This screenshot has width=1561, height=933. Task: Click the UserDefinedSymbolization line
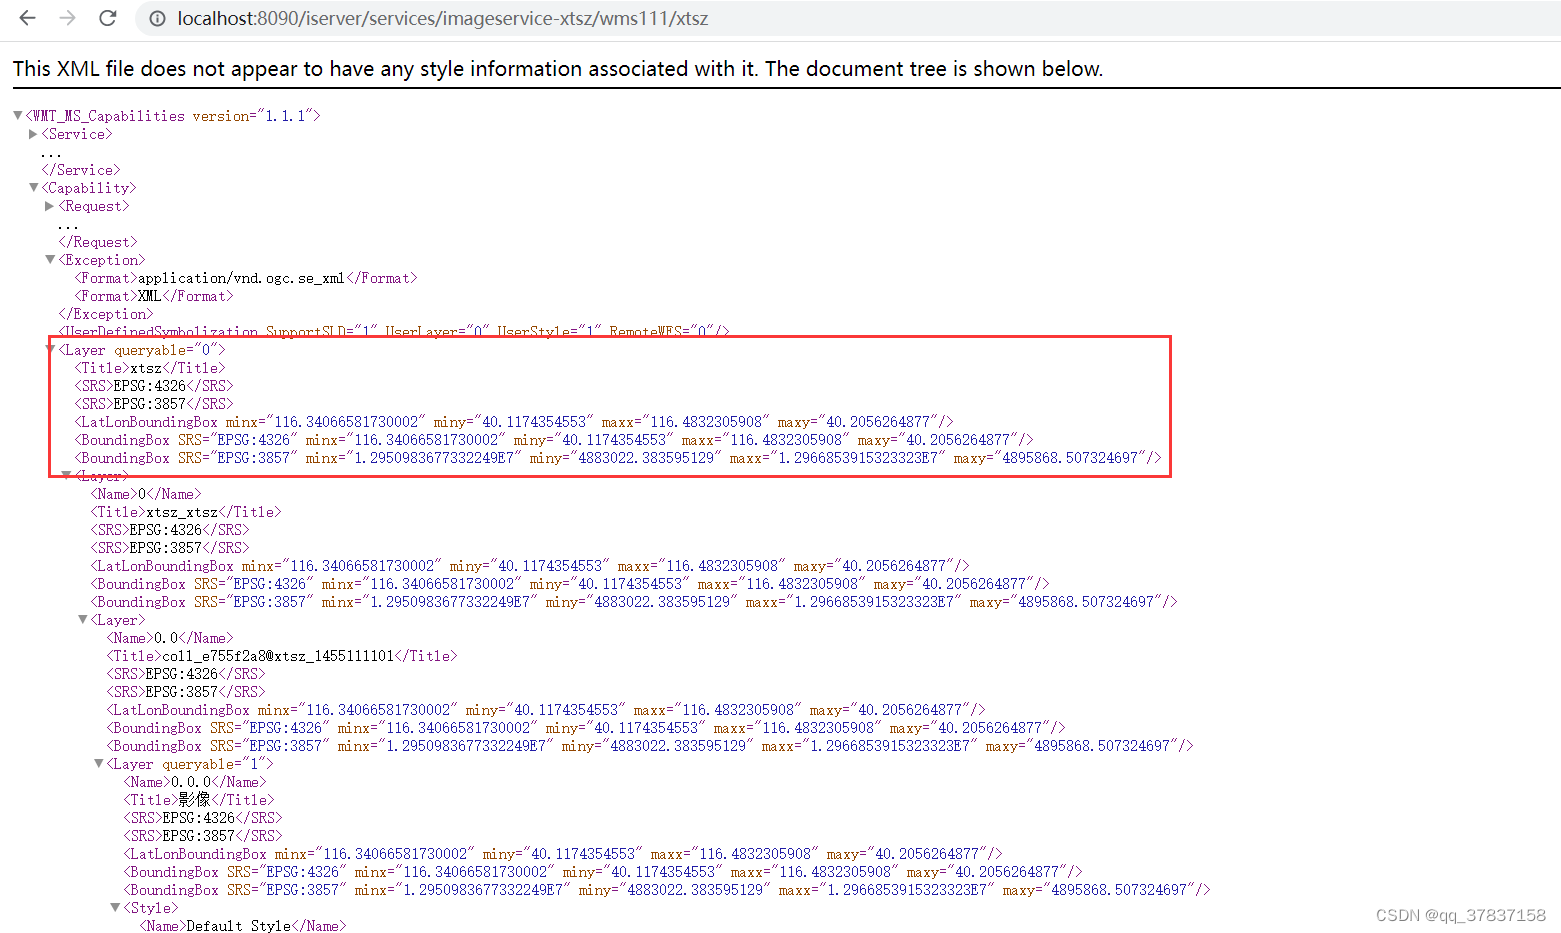pyautogui.click(x=394, y=331)
